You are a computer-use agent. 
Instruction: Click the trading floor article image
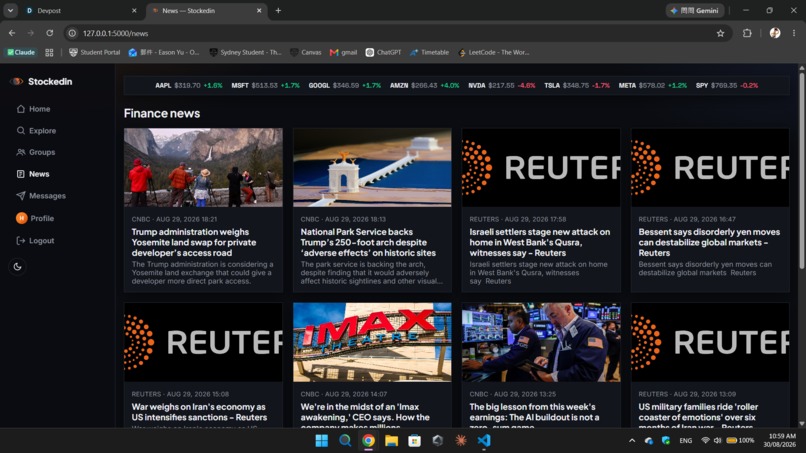point(541,342)
